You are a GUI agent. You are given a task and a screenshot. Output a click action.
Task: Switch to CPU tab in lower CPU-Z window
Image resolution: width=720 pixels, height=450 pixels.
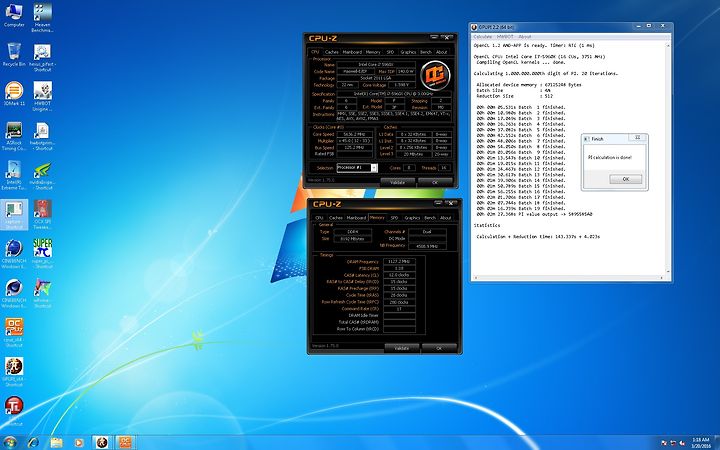319,218
